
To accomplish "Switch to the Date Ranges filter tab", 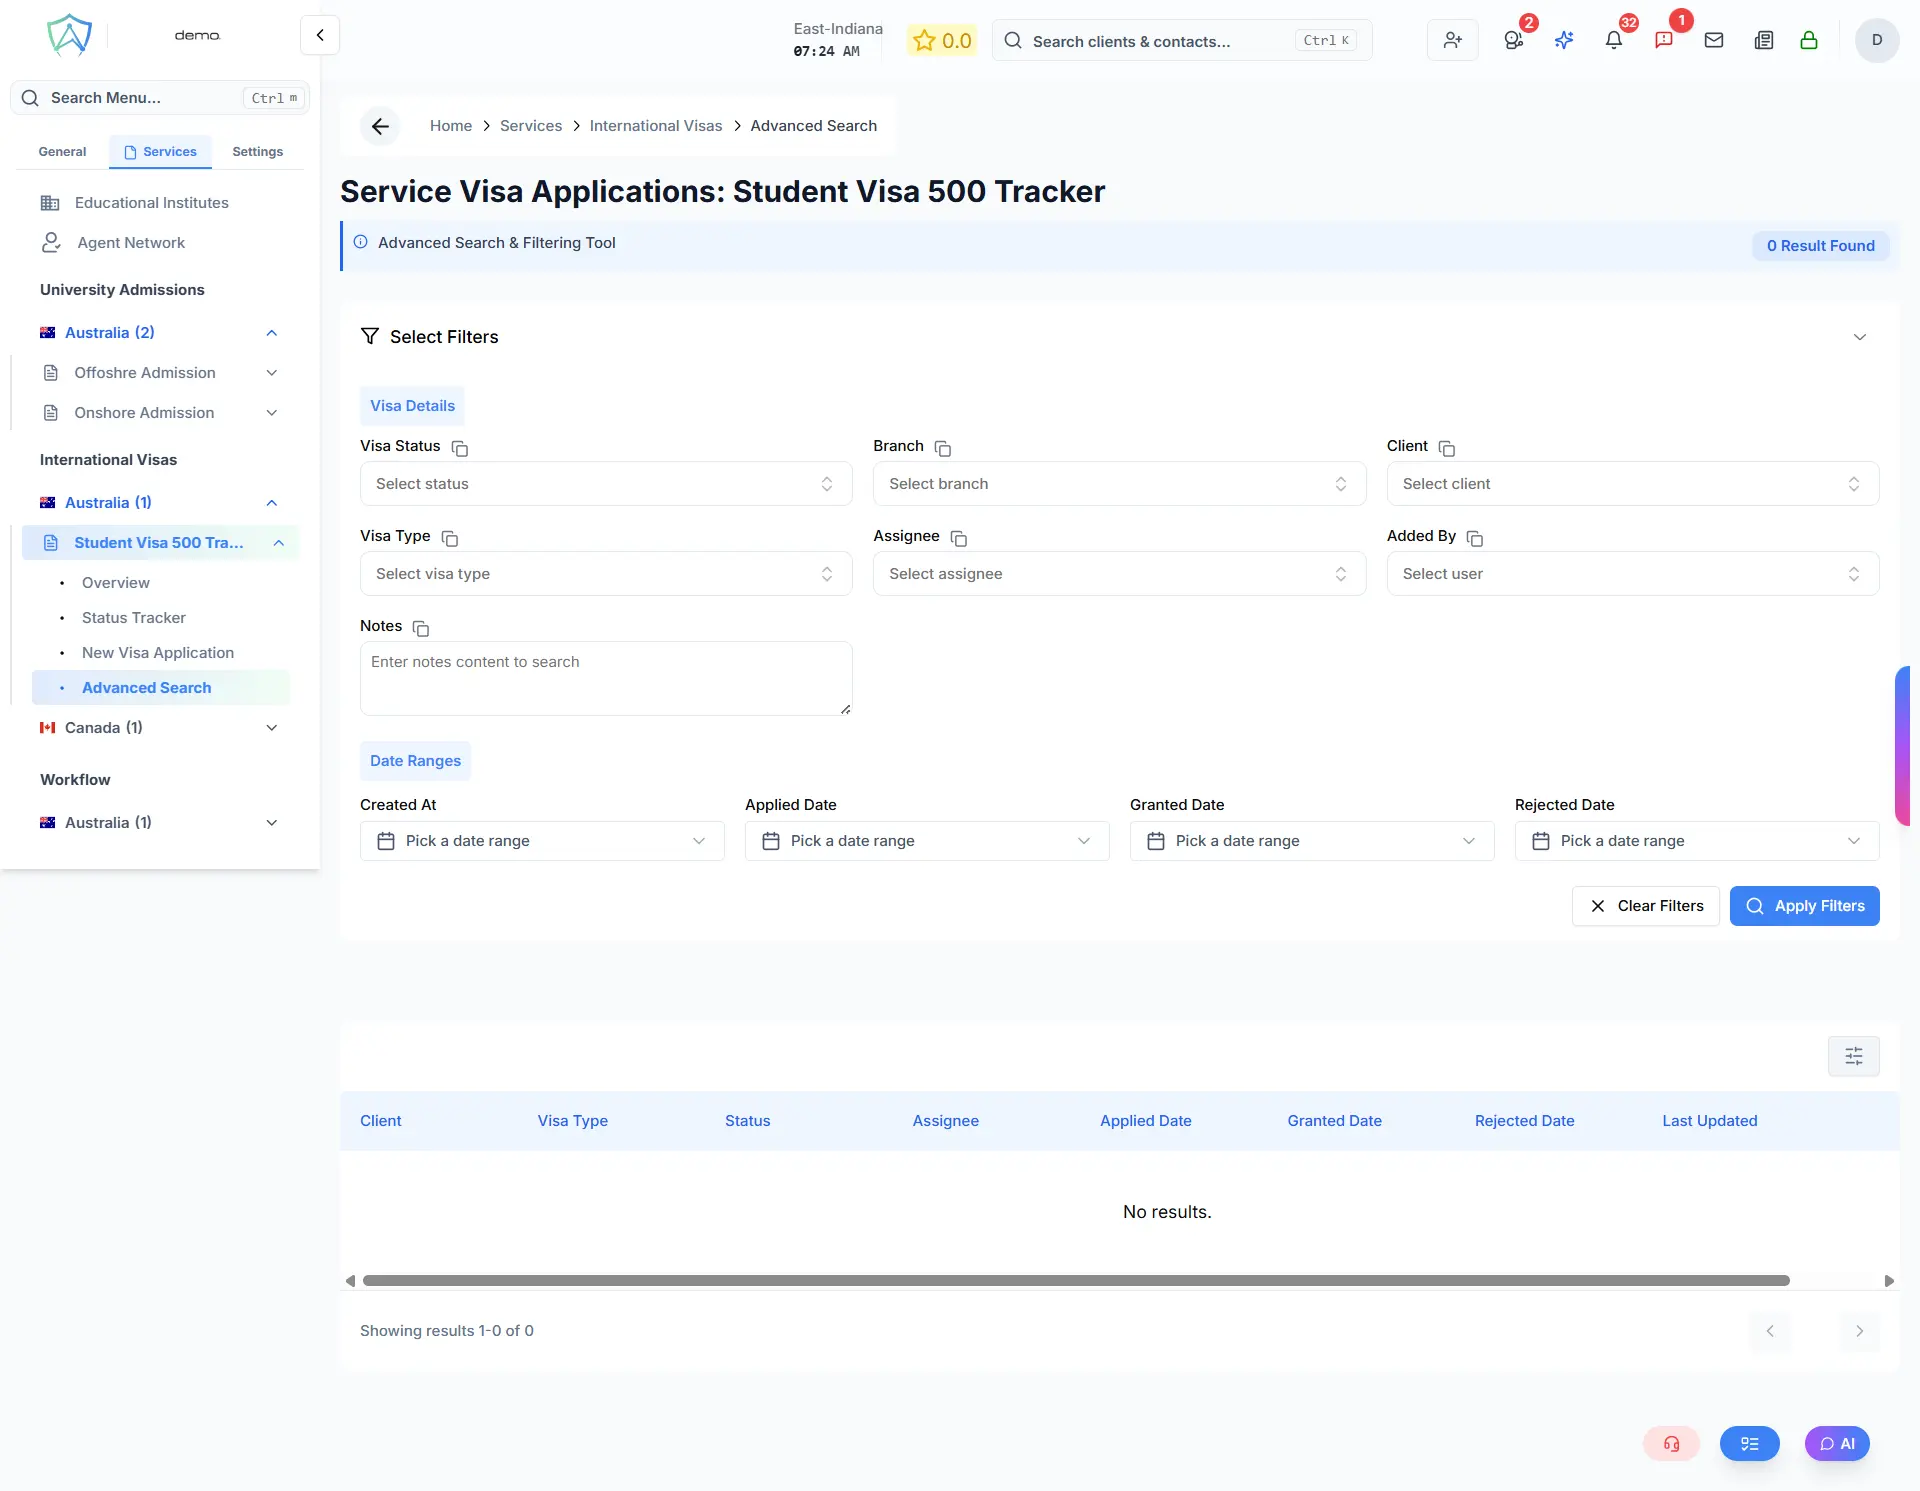I will point(414,760).
